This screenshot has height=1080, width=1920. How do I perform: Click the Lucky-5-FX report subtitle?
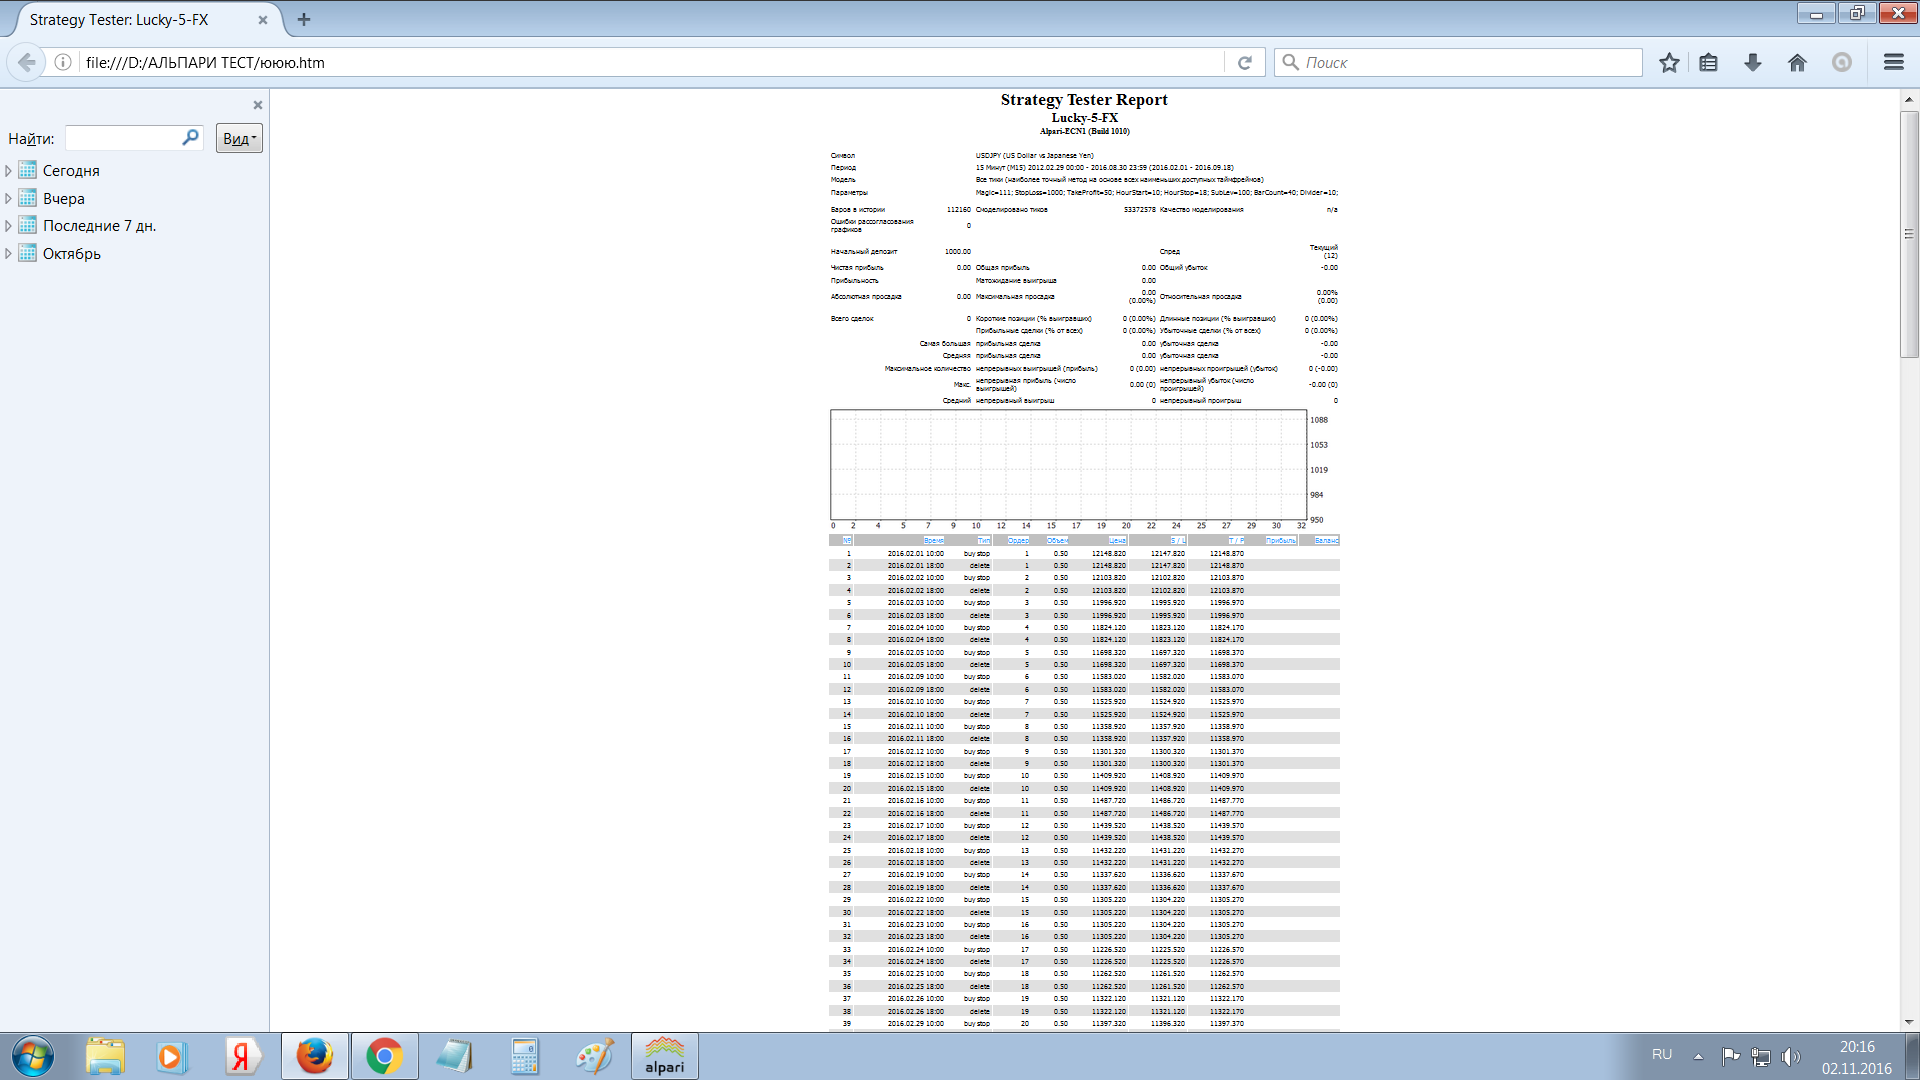1084,118
